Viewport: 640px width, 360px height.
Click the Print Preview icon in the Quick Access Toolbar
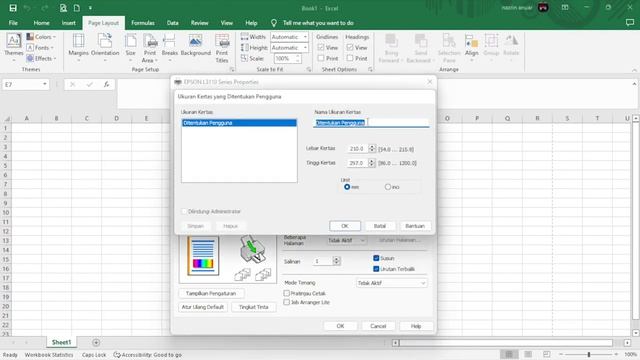(x=63, y=8)
